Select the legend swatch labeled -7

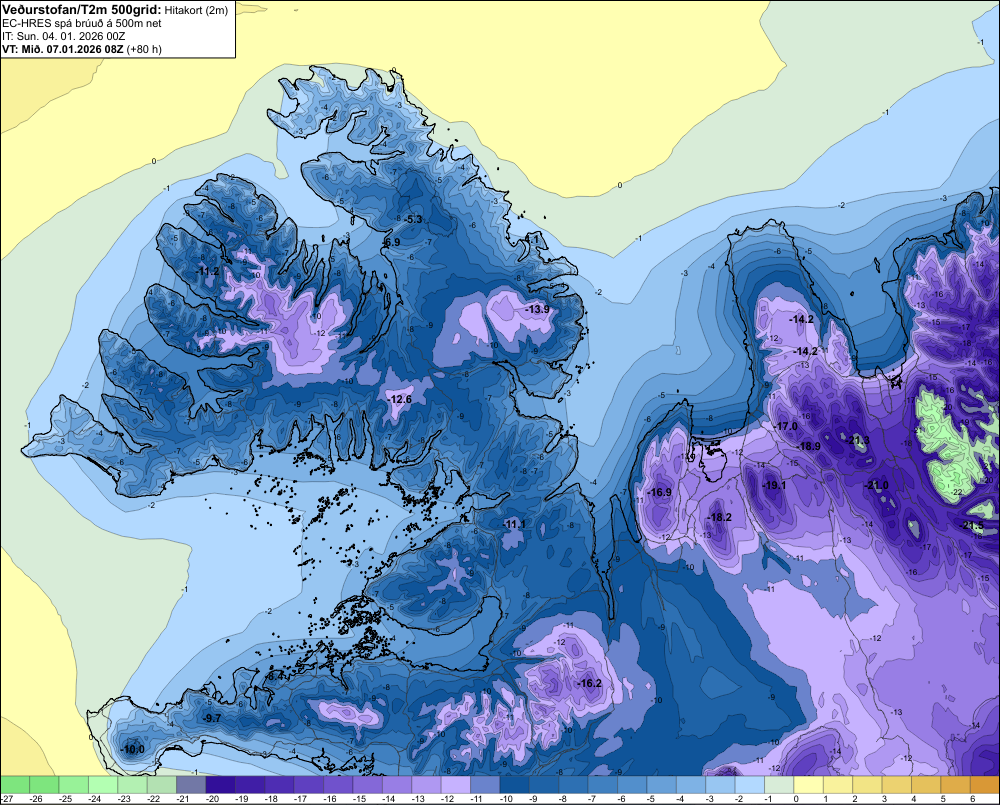click(602, 785)
